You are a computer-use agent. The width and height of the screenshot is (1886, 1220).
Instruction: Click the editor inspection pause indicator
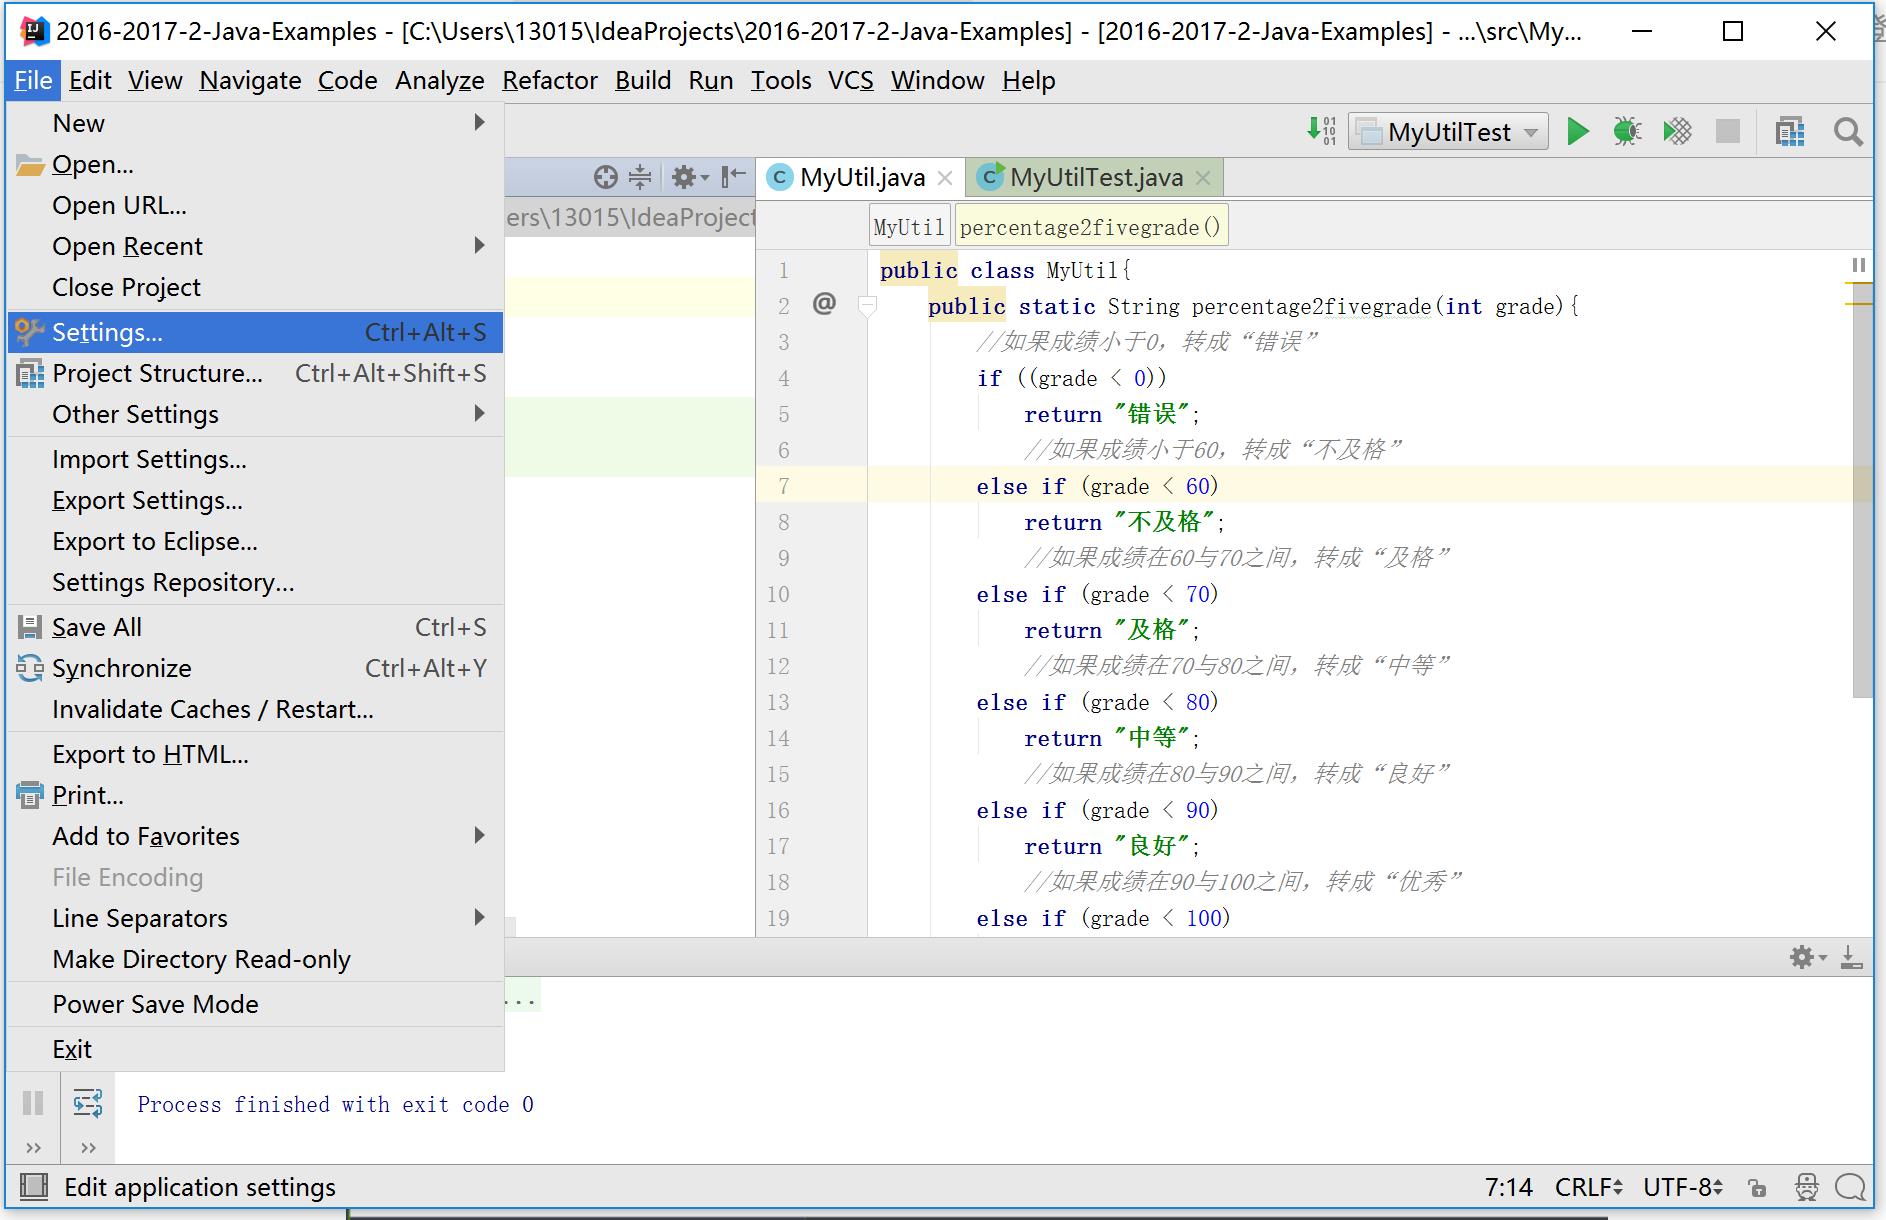tap(1858, 265)
